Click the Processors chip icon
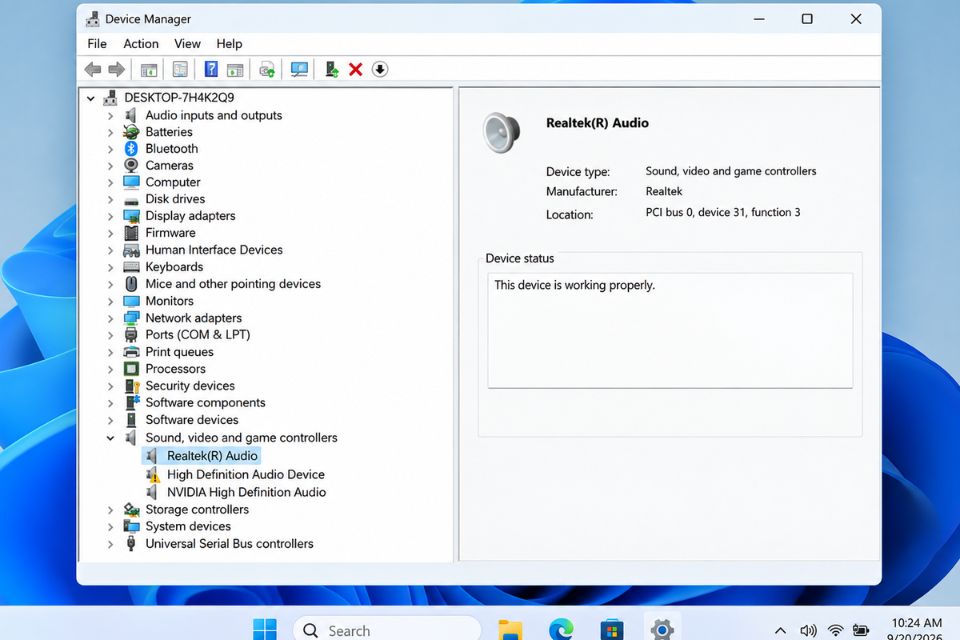Viewport: 960px width, 640px height. 131,369
